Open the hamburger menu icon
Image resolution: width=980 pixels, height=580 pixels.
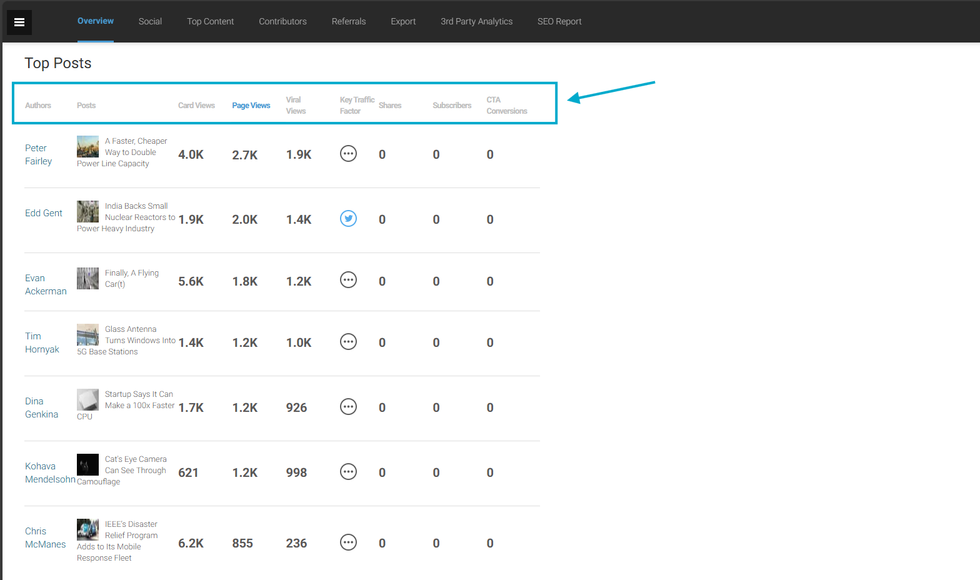tap(19, 21)
